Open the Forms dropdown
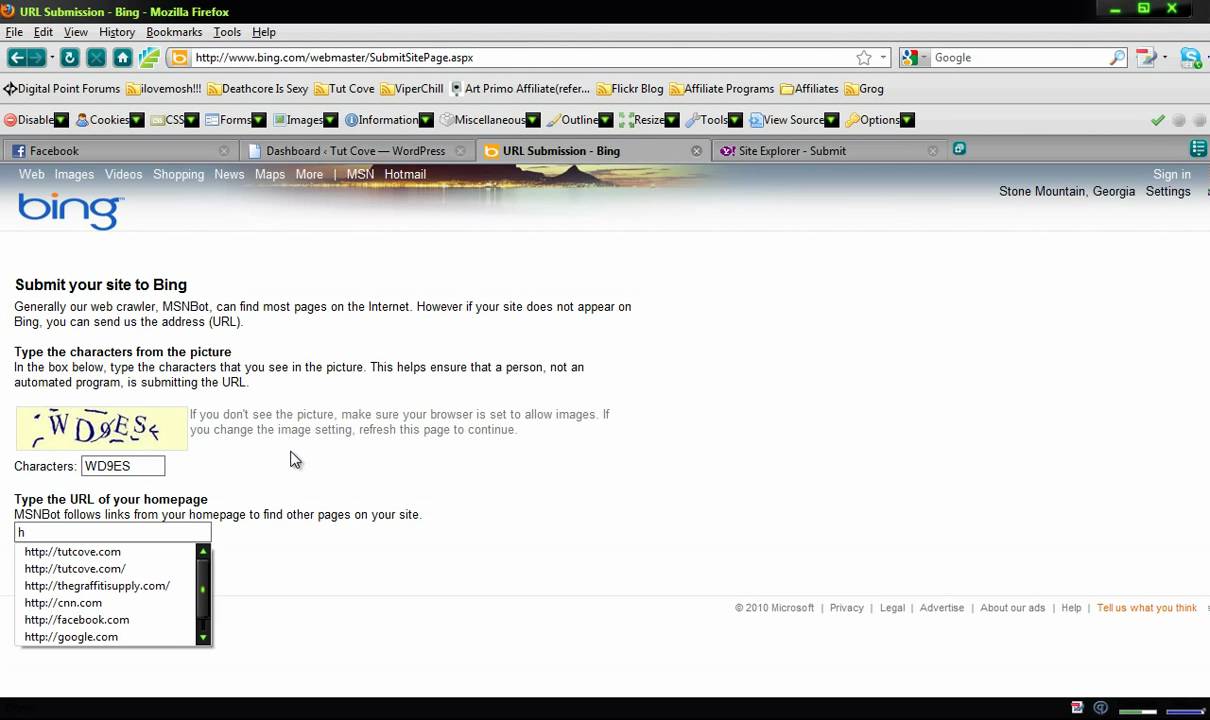 [235, 120]
